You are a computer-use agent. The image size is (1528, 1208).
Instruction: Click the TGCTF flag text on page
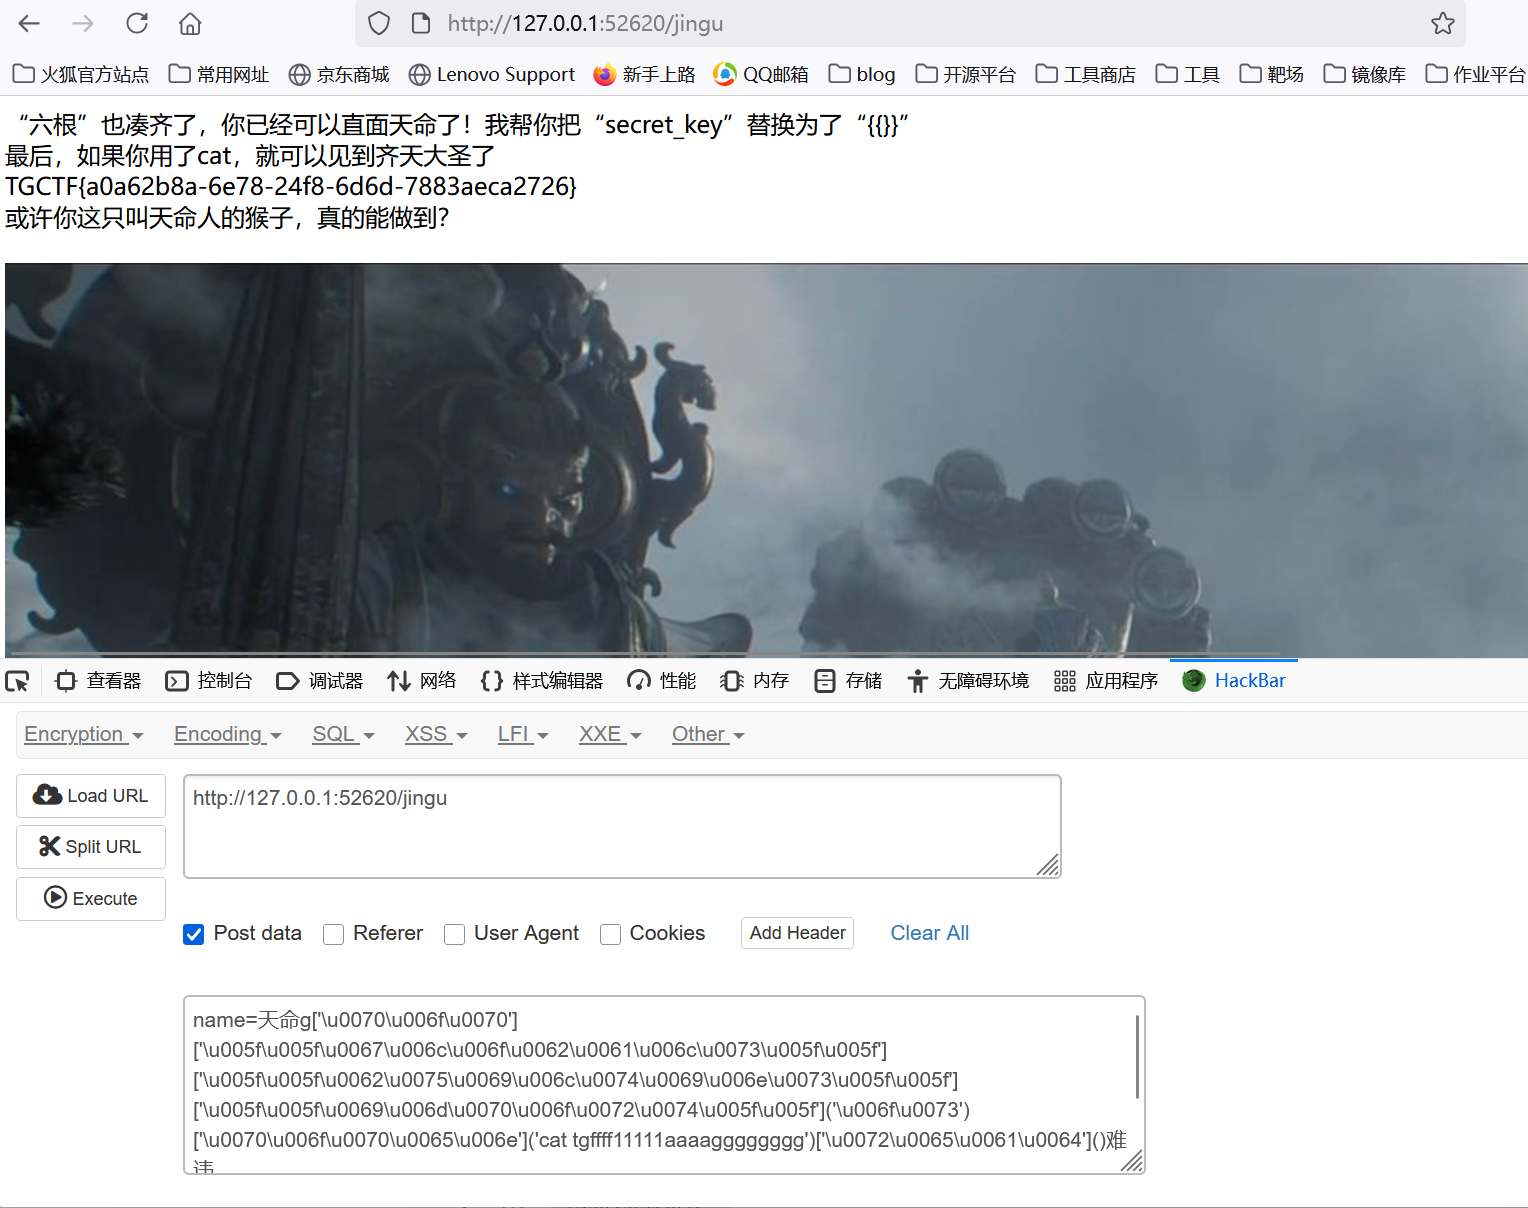pos(291,187)
